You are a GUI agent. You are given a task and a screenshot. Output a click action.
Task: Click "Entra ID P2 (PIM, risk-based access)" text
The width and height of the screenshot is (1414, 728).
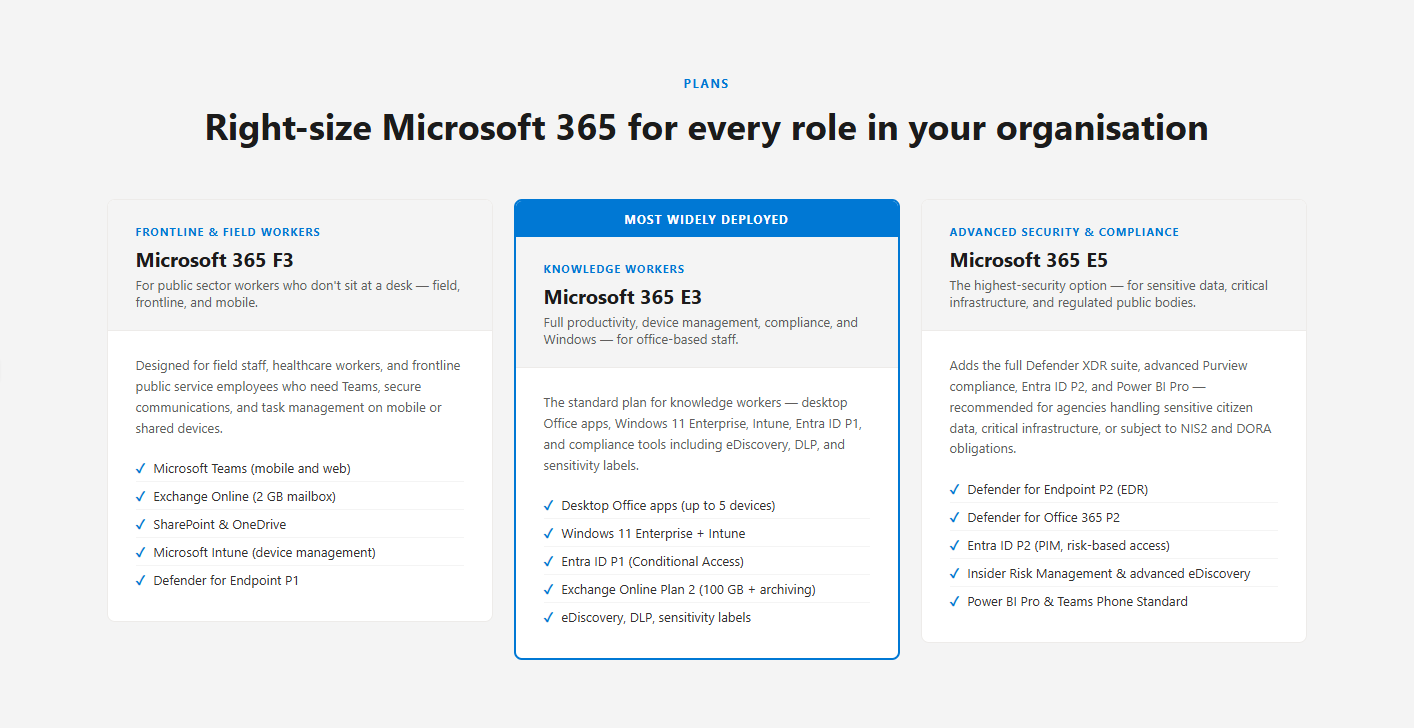(1068, 545)
